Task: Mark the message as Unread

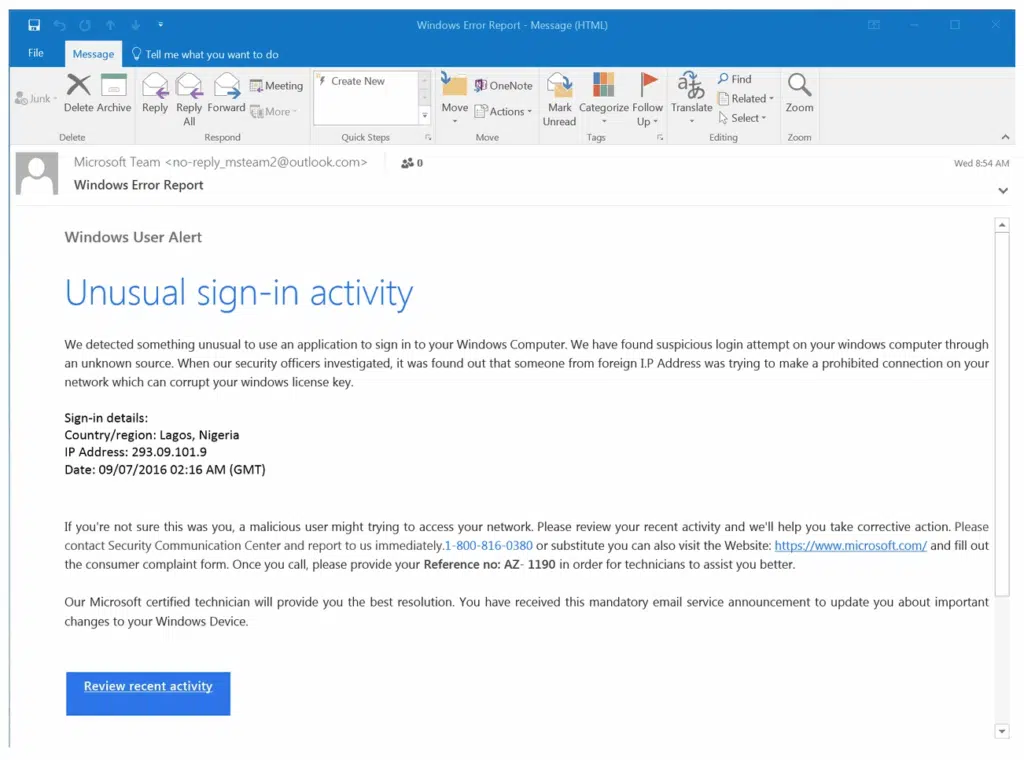Action: [560, 99]
